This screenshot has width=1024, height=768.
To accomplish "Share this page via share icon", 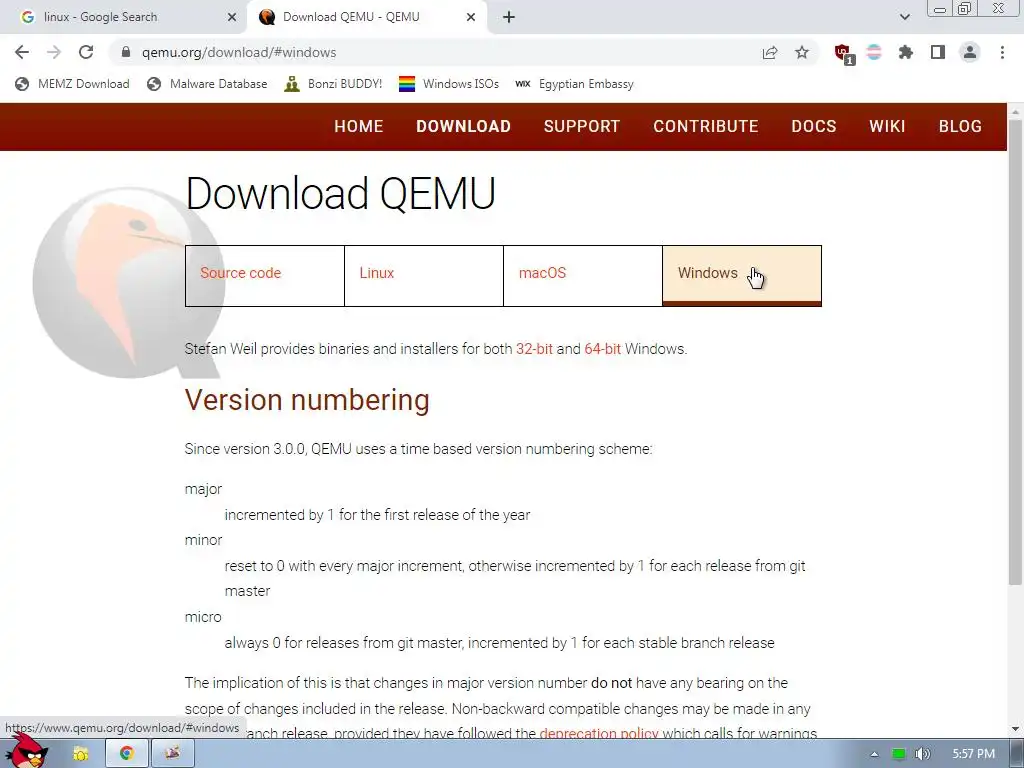I will pos(770,52).
